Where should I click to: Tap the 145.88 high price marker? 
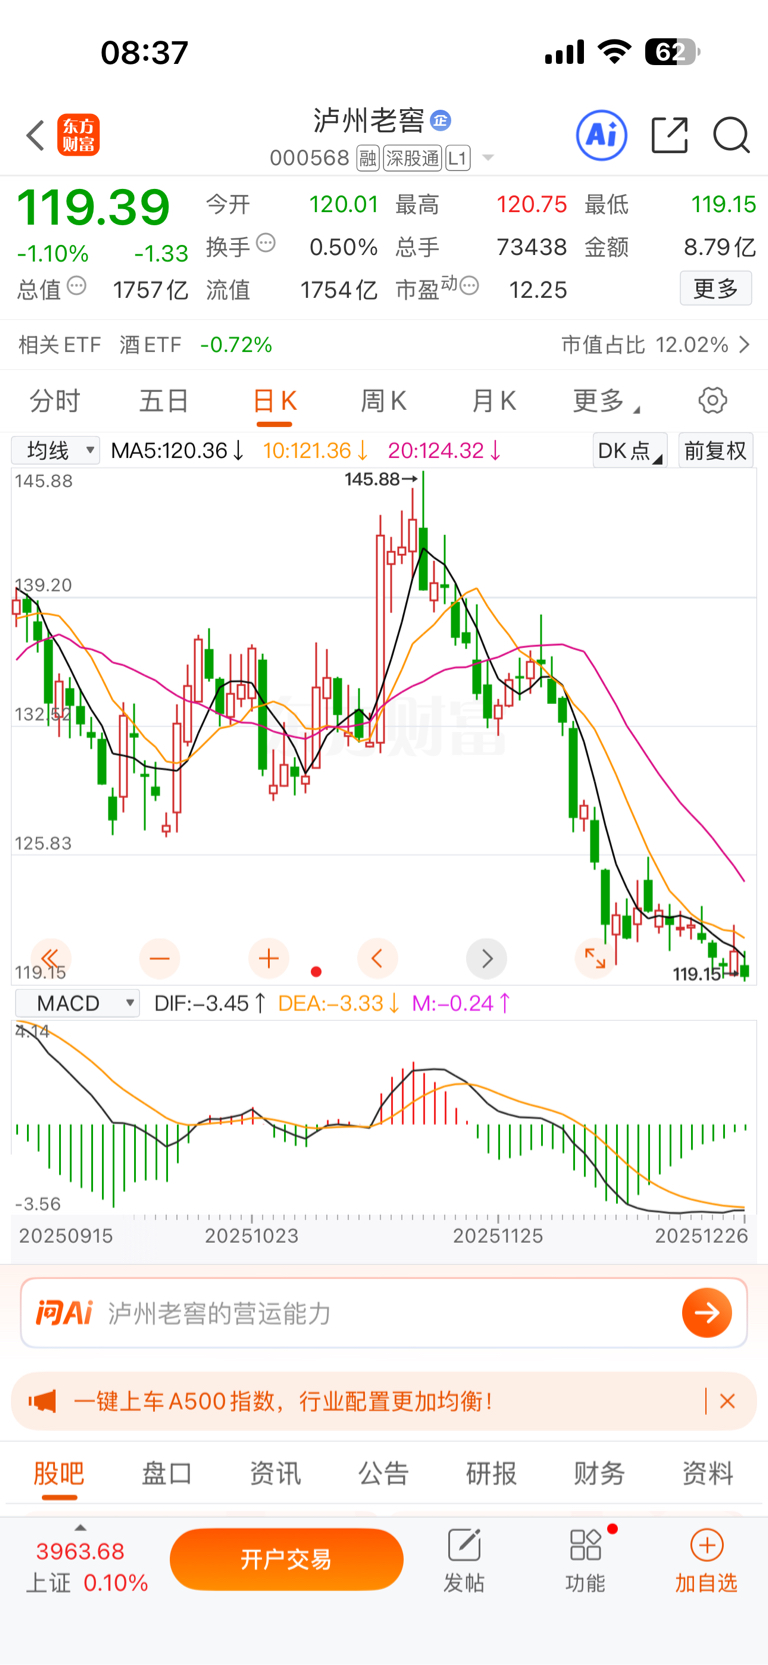point(380,479)
